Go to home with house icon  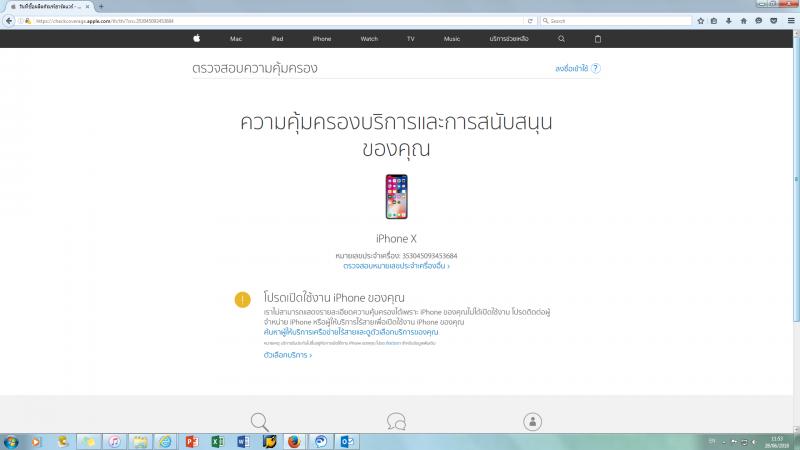click(743, 21)
